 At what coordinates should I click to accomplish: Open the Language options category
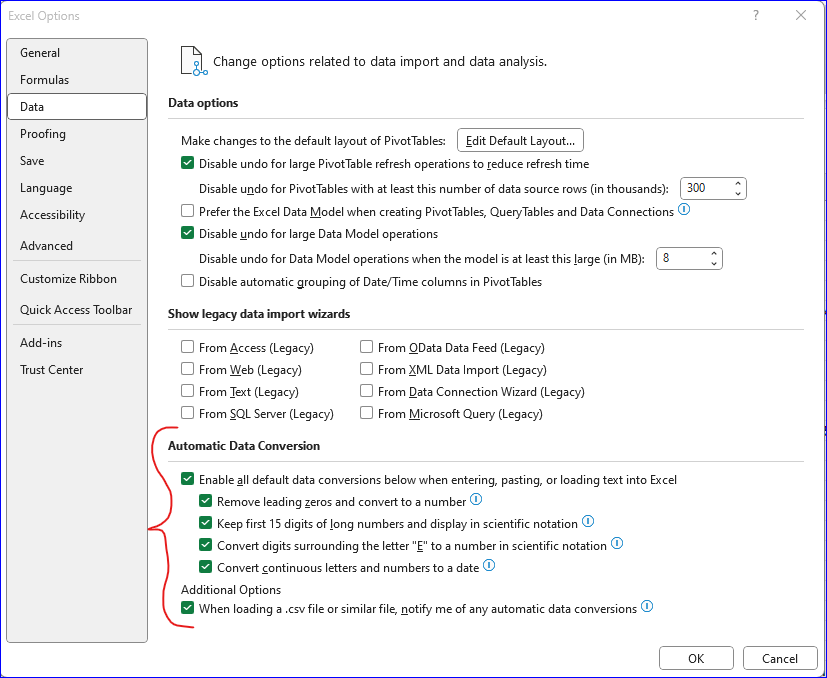point(77,188)
